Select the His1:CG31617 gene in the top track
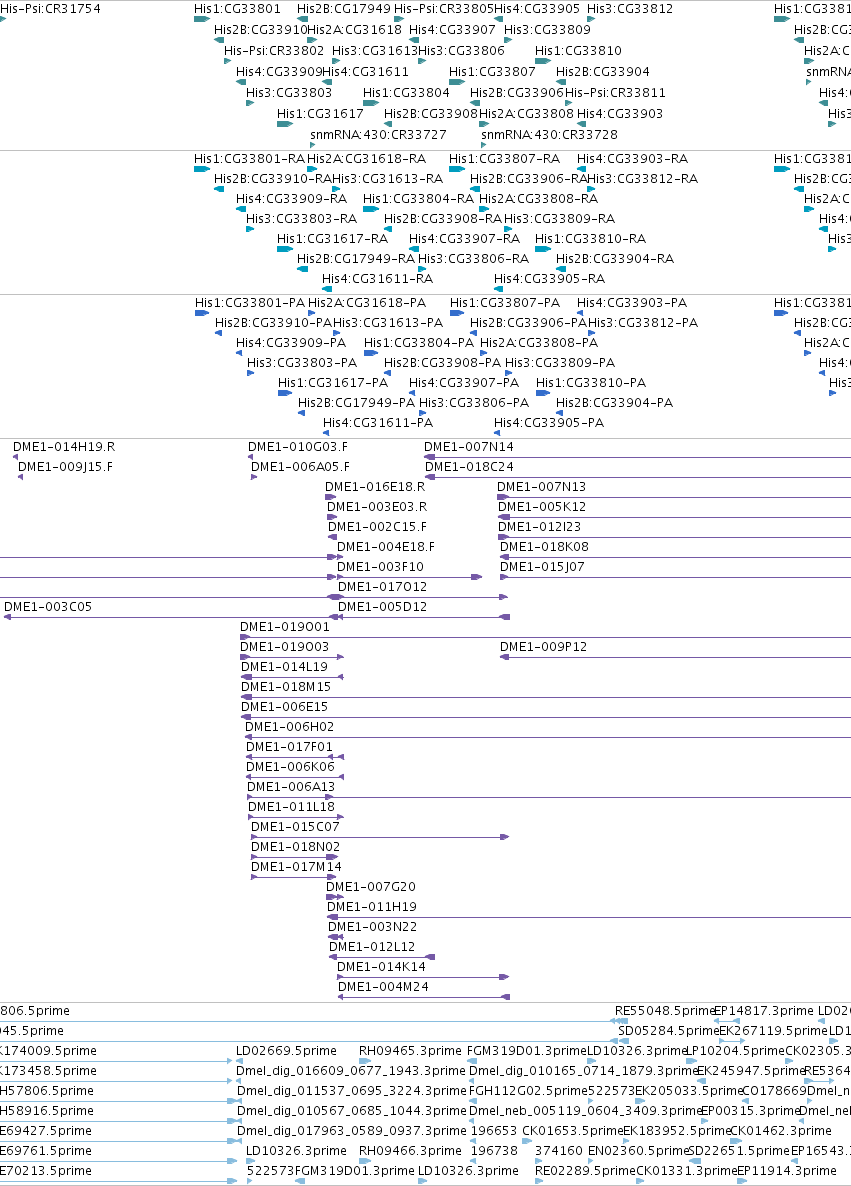Viewport: 851px width, 1186px height. click(x=320, y=113)
